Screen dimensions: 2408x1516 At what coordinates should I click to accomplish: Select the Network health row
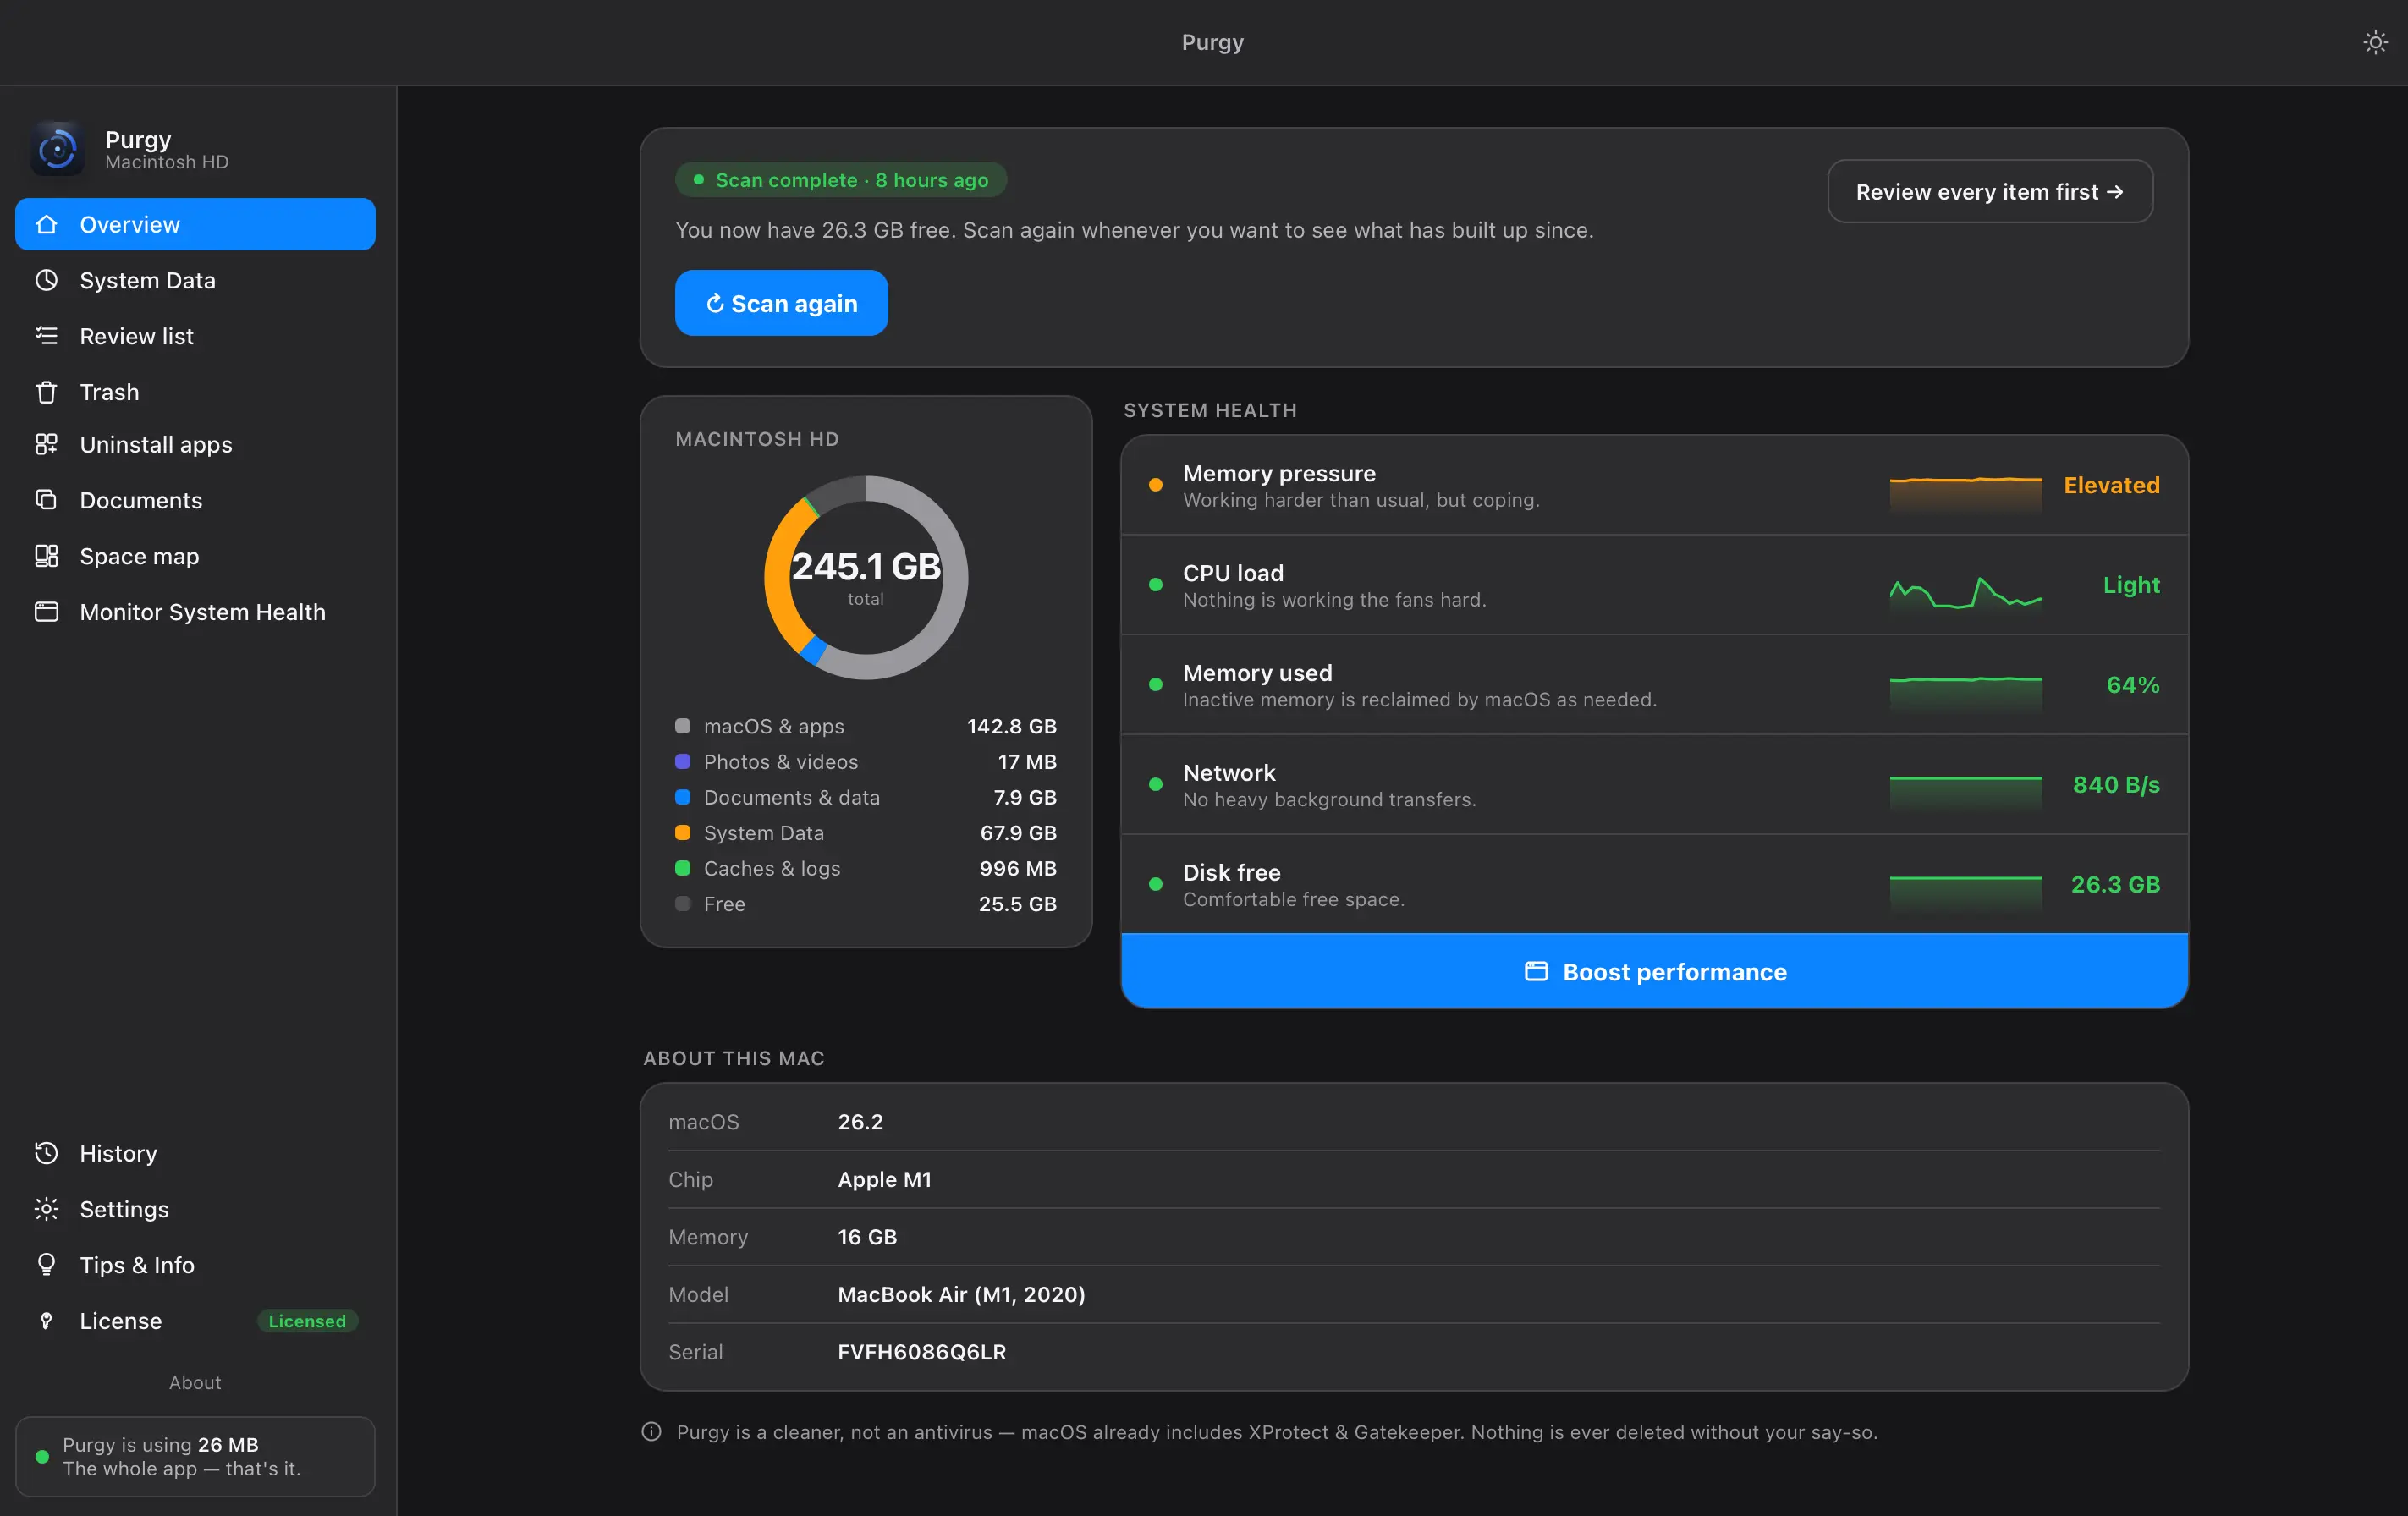point(1654,785)
